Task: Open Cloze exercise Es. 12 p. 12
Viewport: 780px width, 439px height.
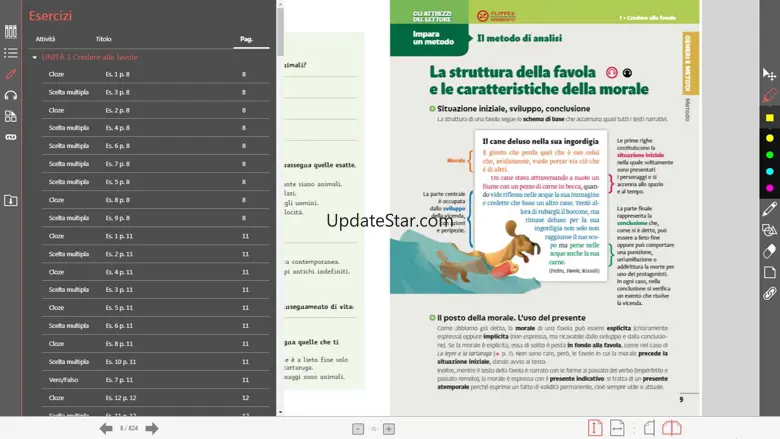Action: click(x=156, y=398)
